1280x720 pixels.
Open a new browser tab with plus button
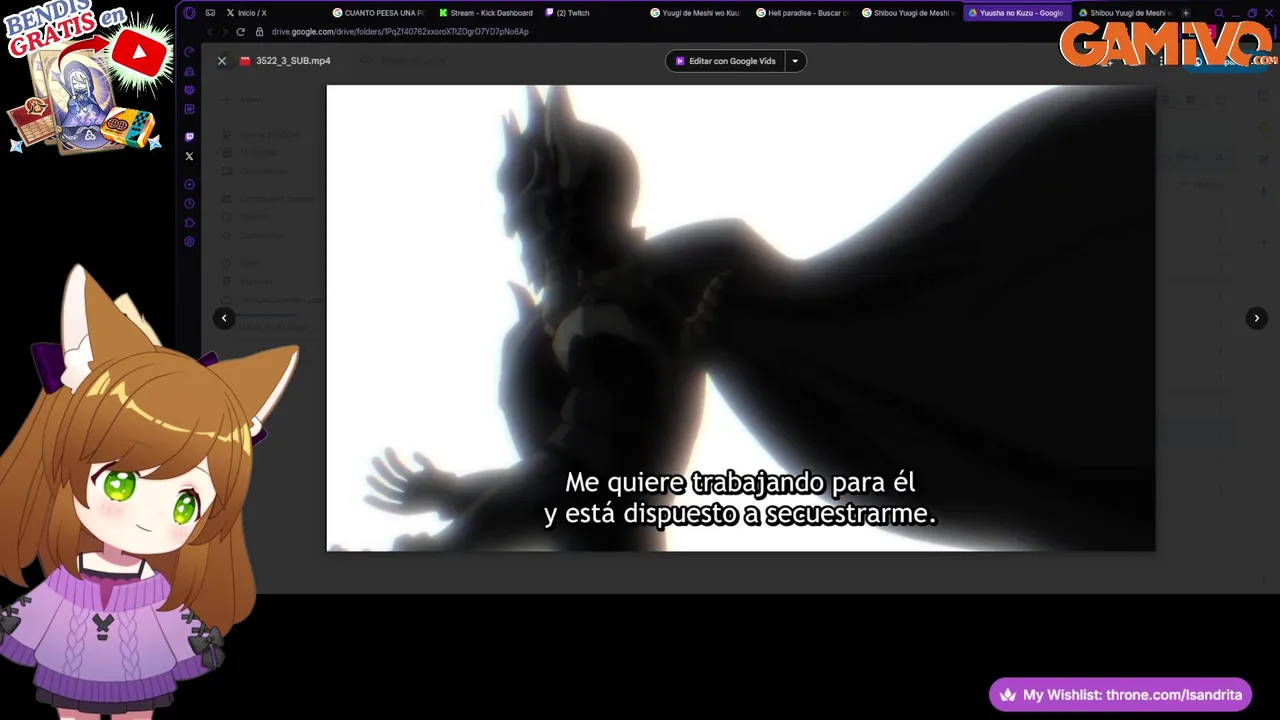(x=1186, y=13)
